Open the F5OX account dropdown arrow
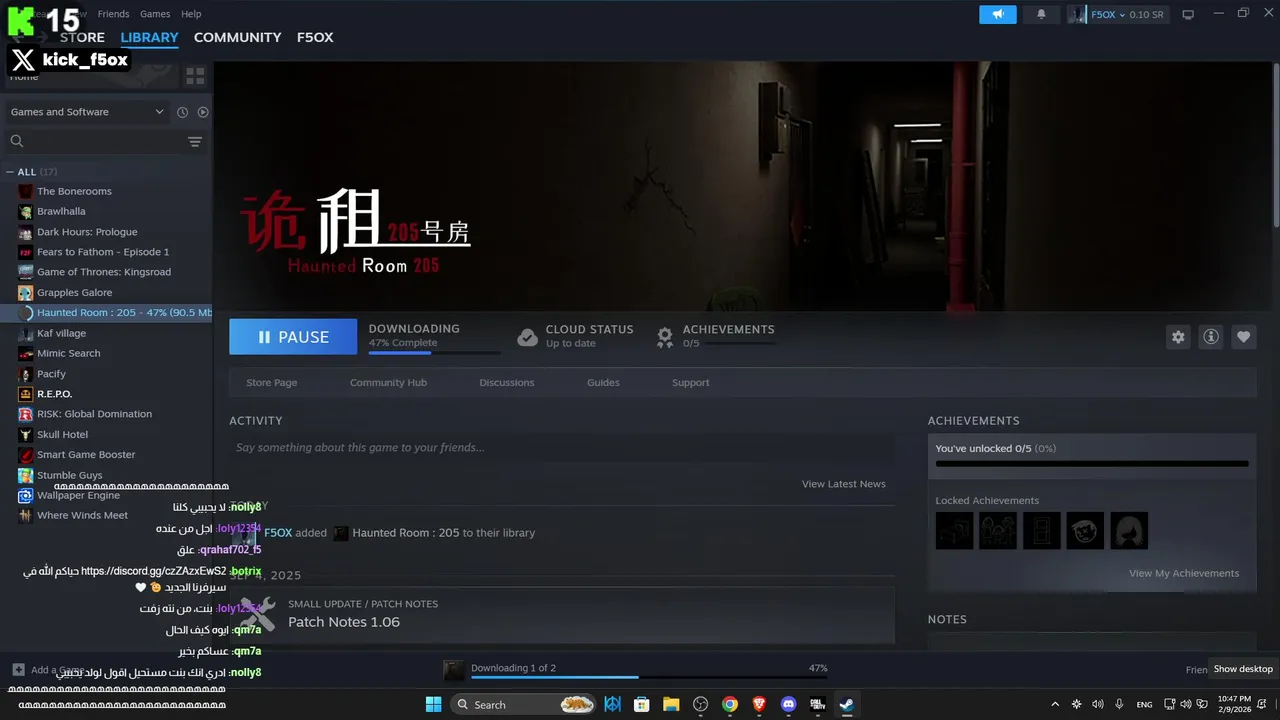1280x720 pixels. [1122, 15]
